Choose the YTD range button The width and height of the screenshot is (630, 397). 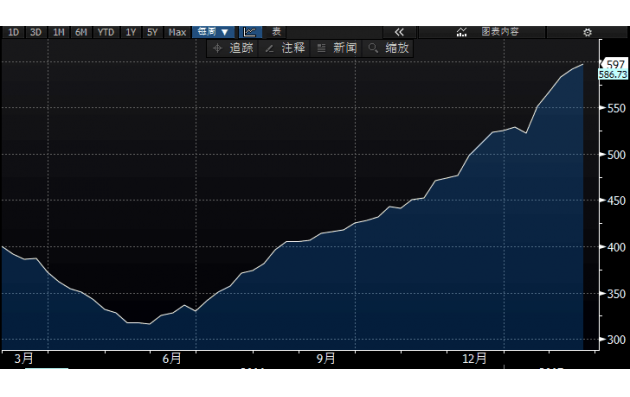click(x=106, y=32)
